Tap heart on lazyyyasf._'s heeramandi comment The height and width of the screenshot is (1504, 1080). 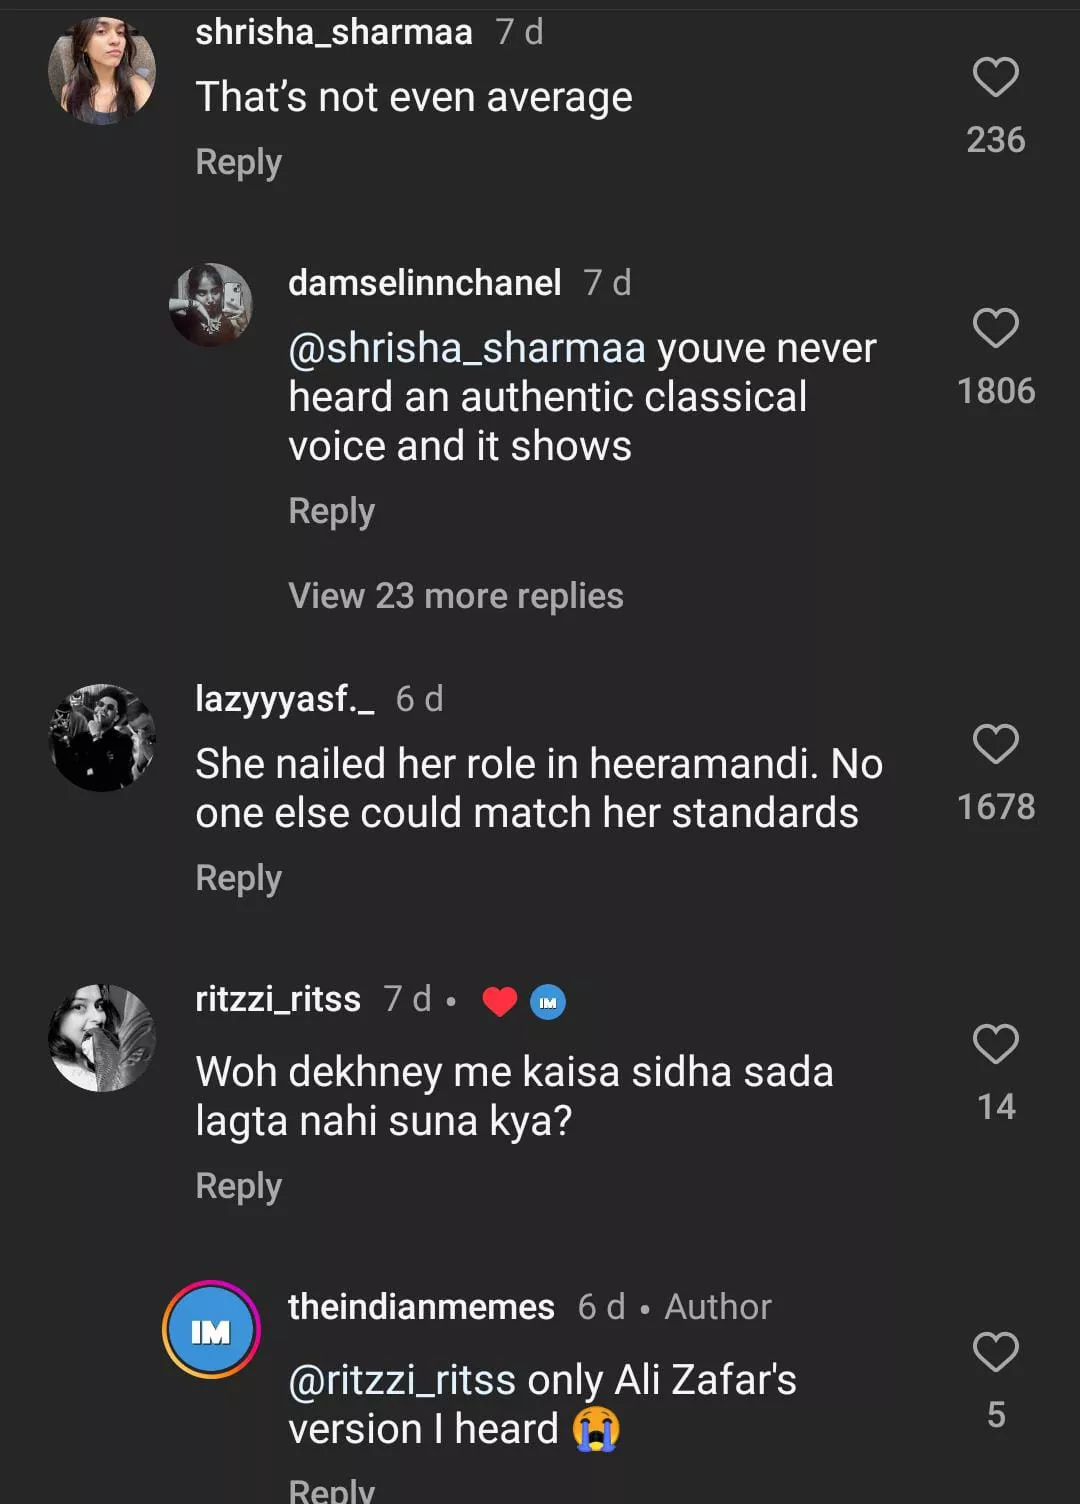click(995, 744)
